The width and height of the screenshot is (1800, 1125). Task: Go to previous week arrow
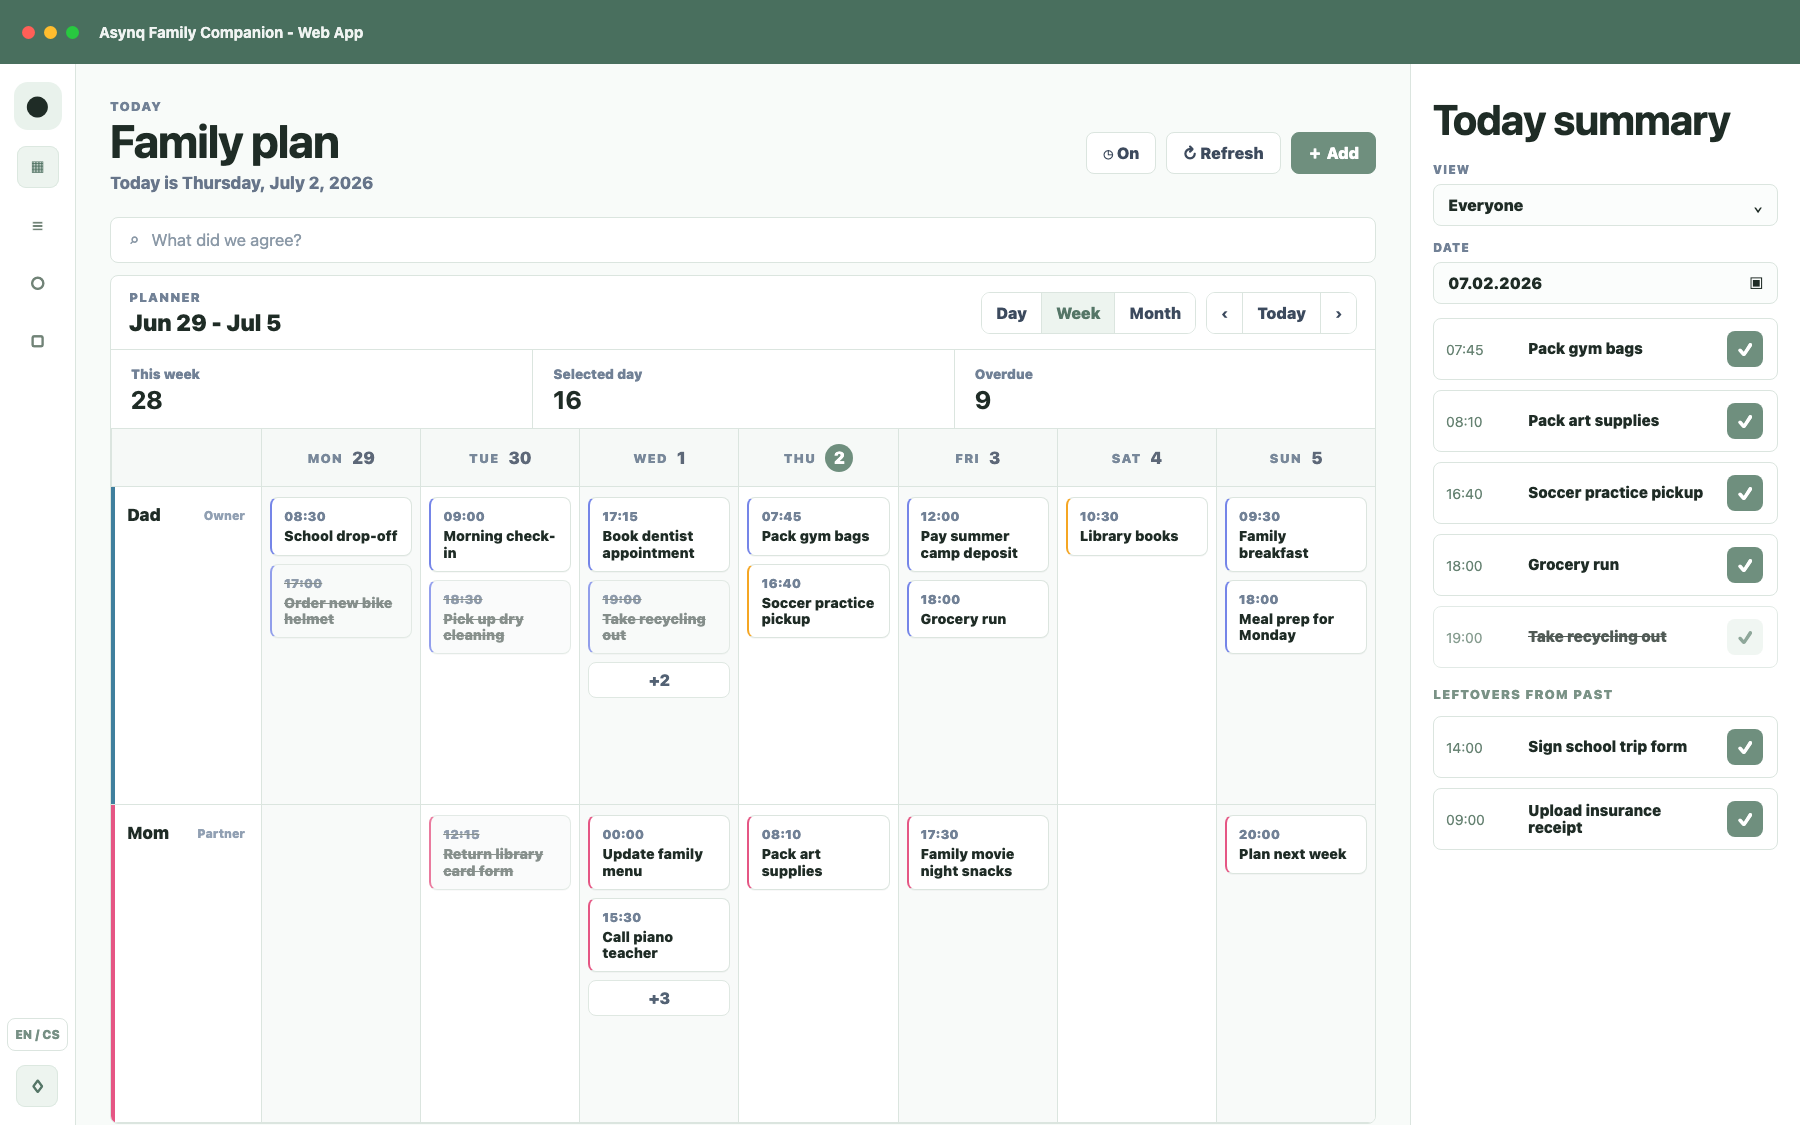tap(1224, 313)
